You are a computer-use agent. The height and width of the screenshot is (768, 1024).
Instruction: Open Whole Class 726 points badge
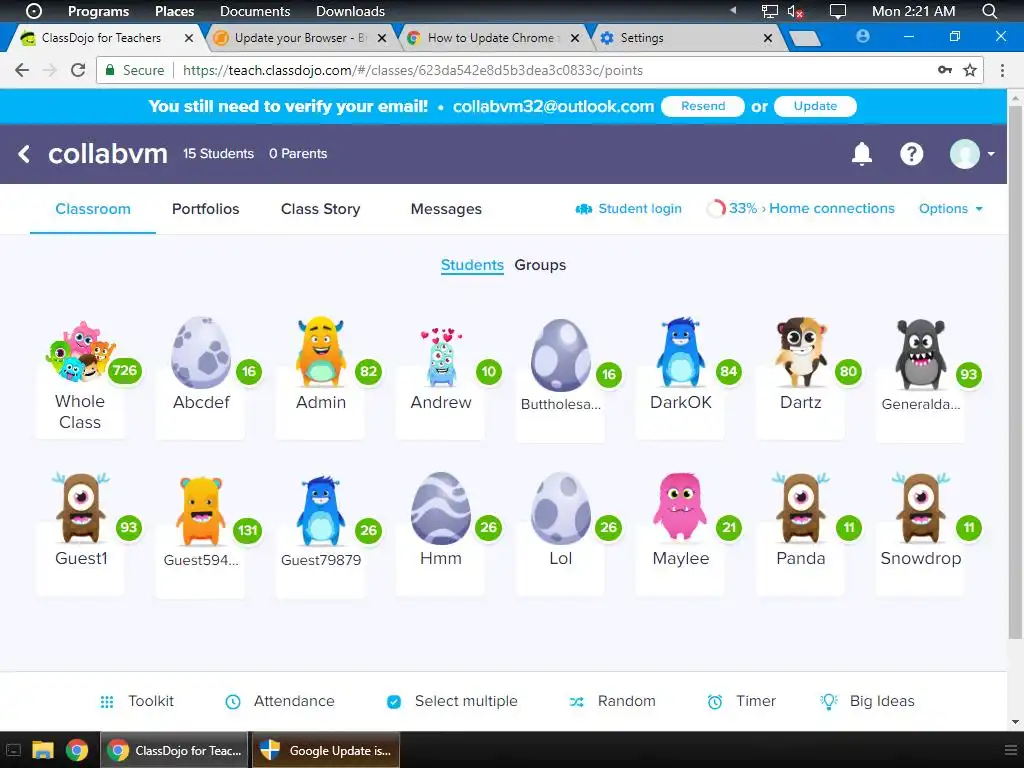[x=124, y=371]
